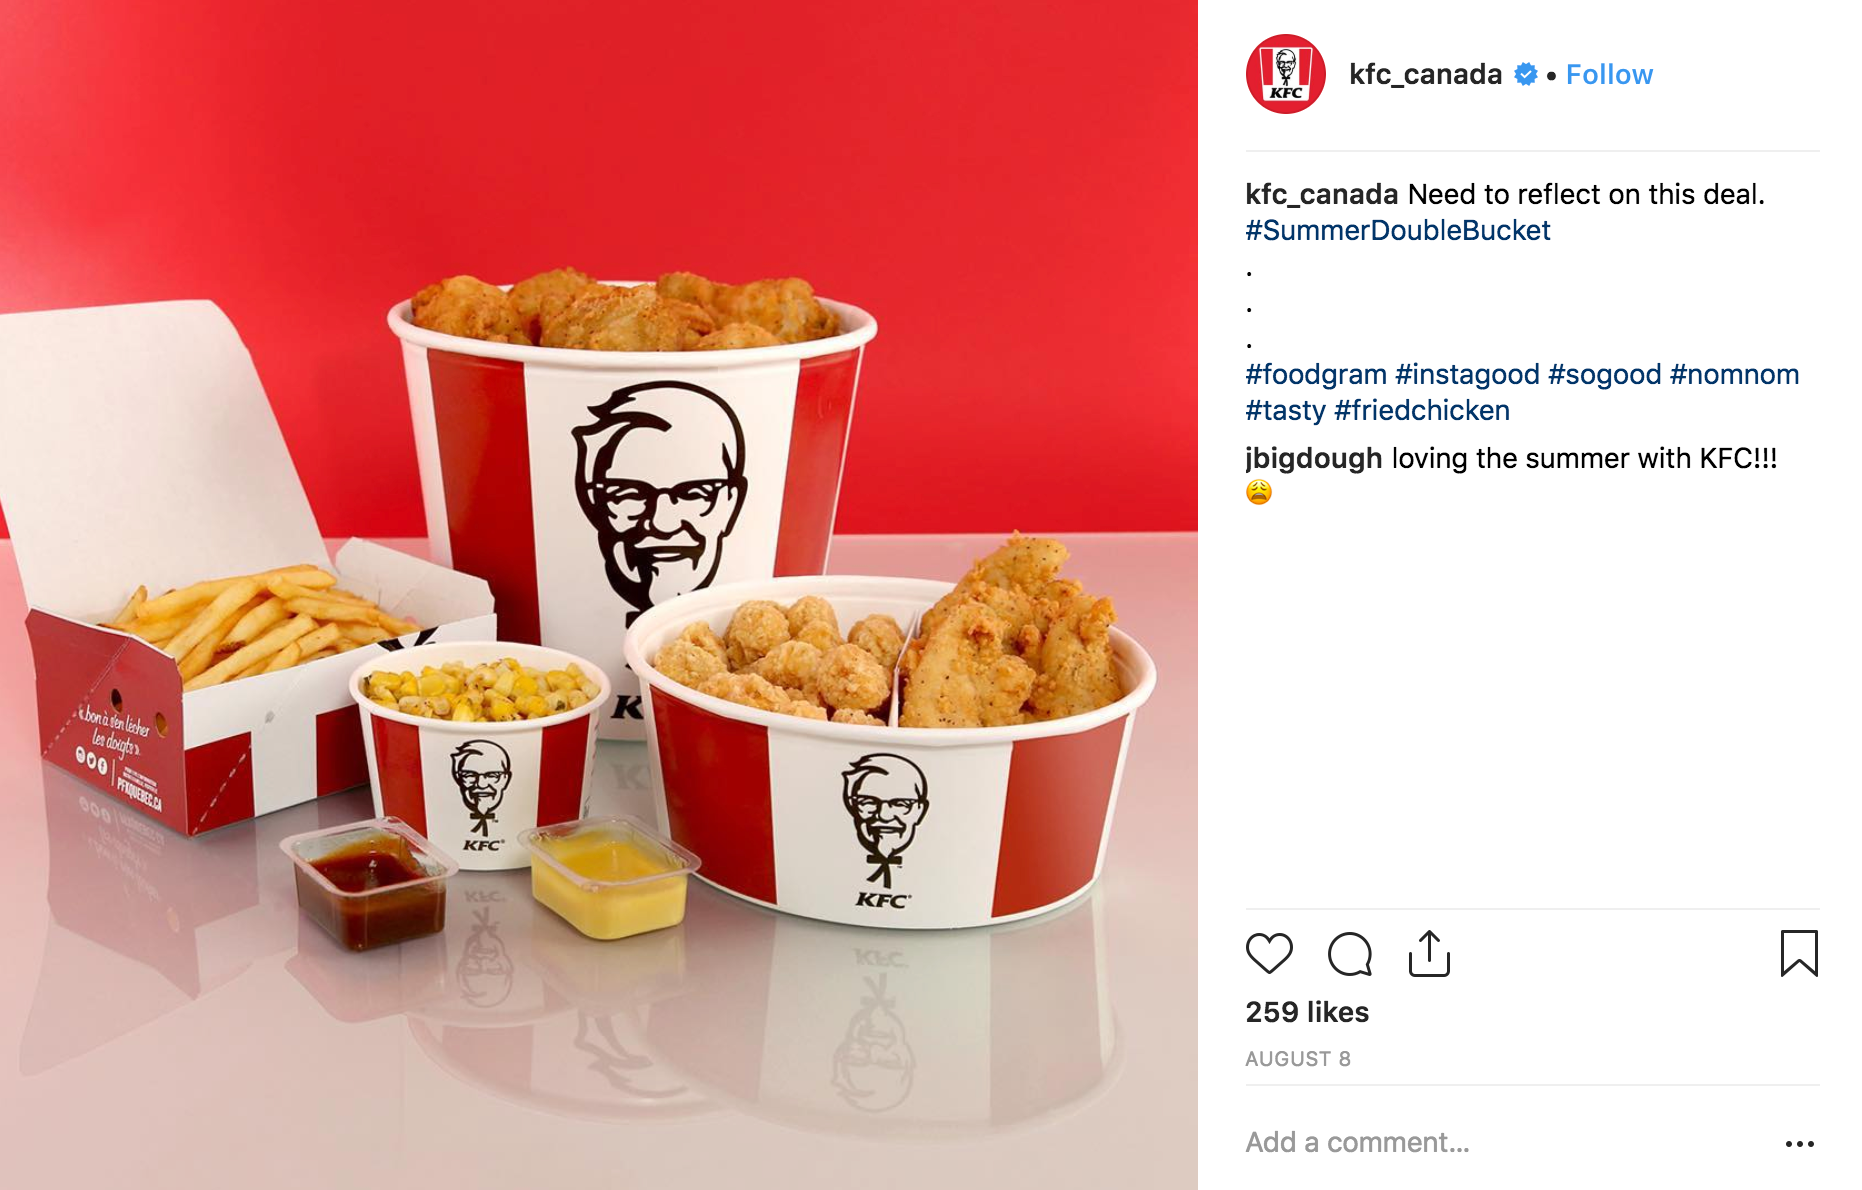The image size is (1862, 1190).
Task: Open the #sogood hashtag
Action: [x=1604, y=374]
